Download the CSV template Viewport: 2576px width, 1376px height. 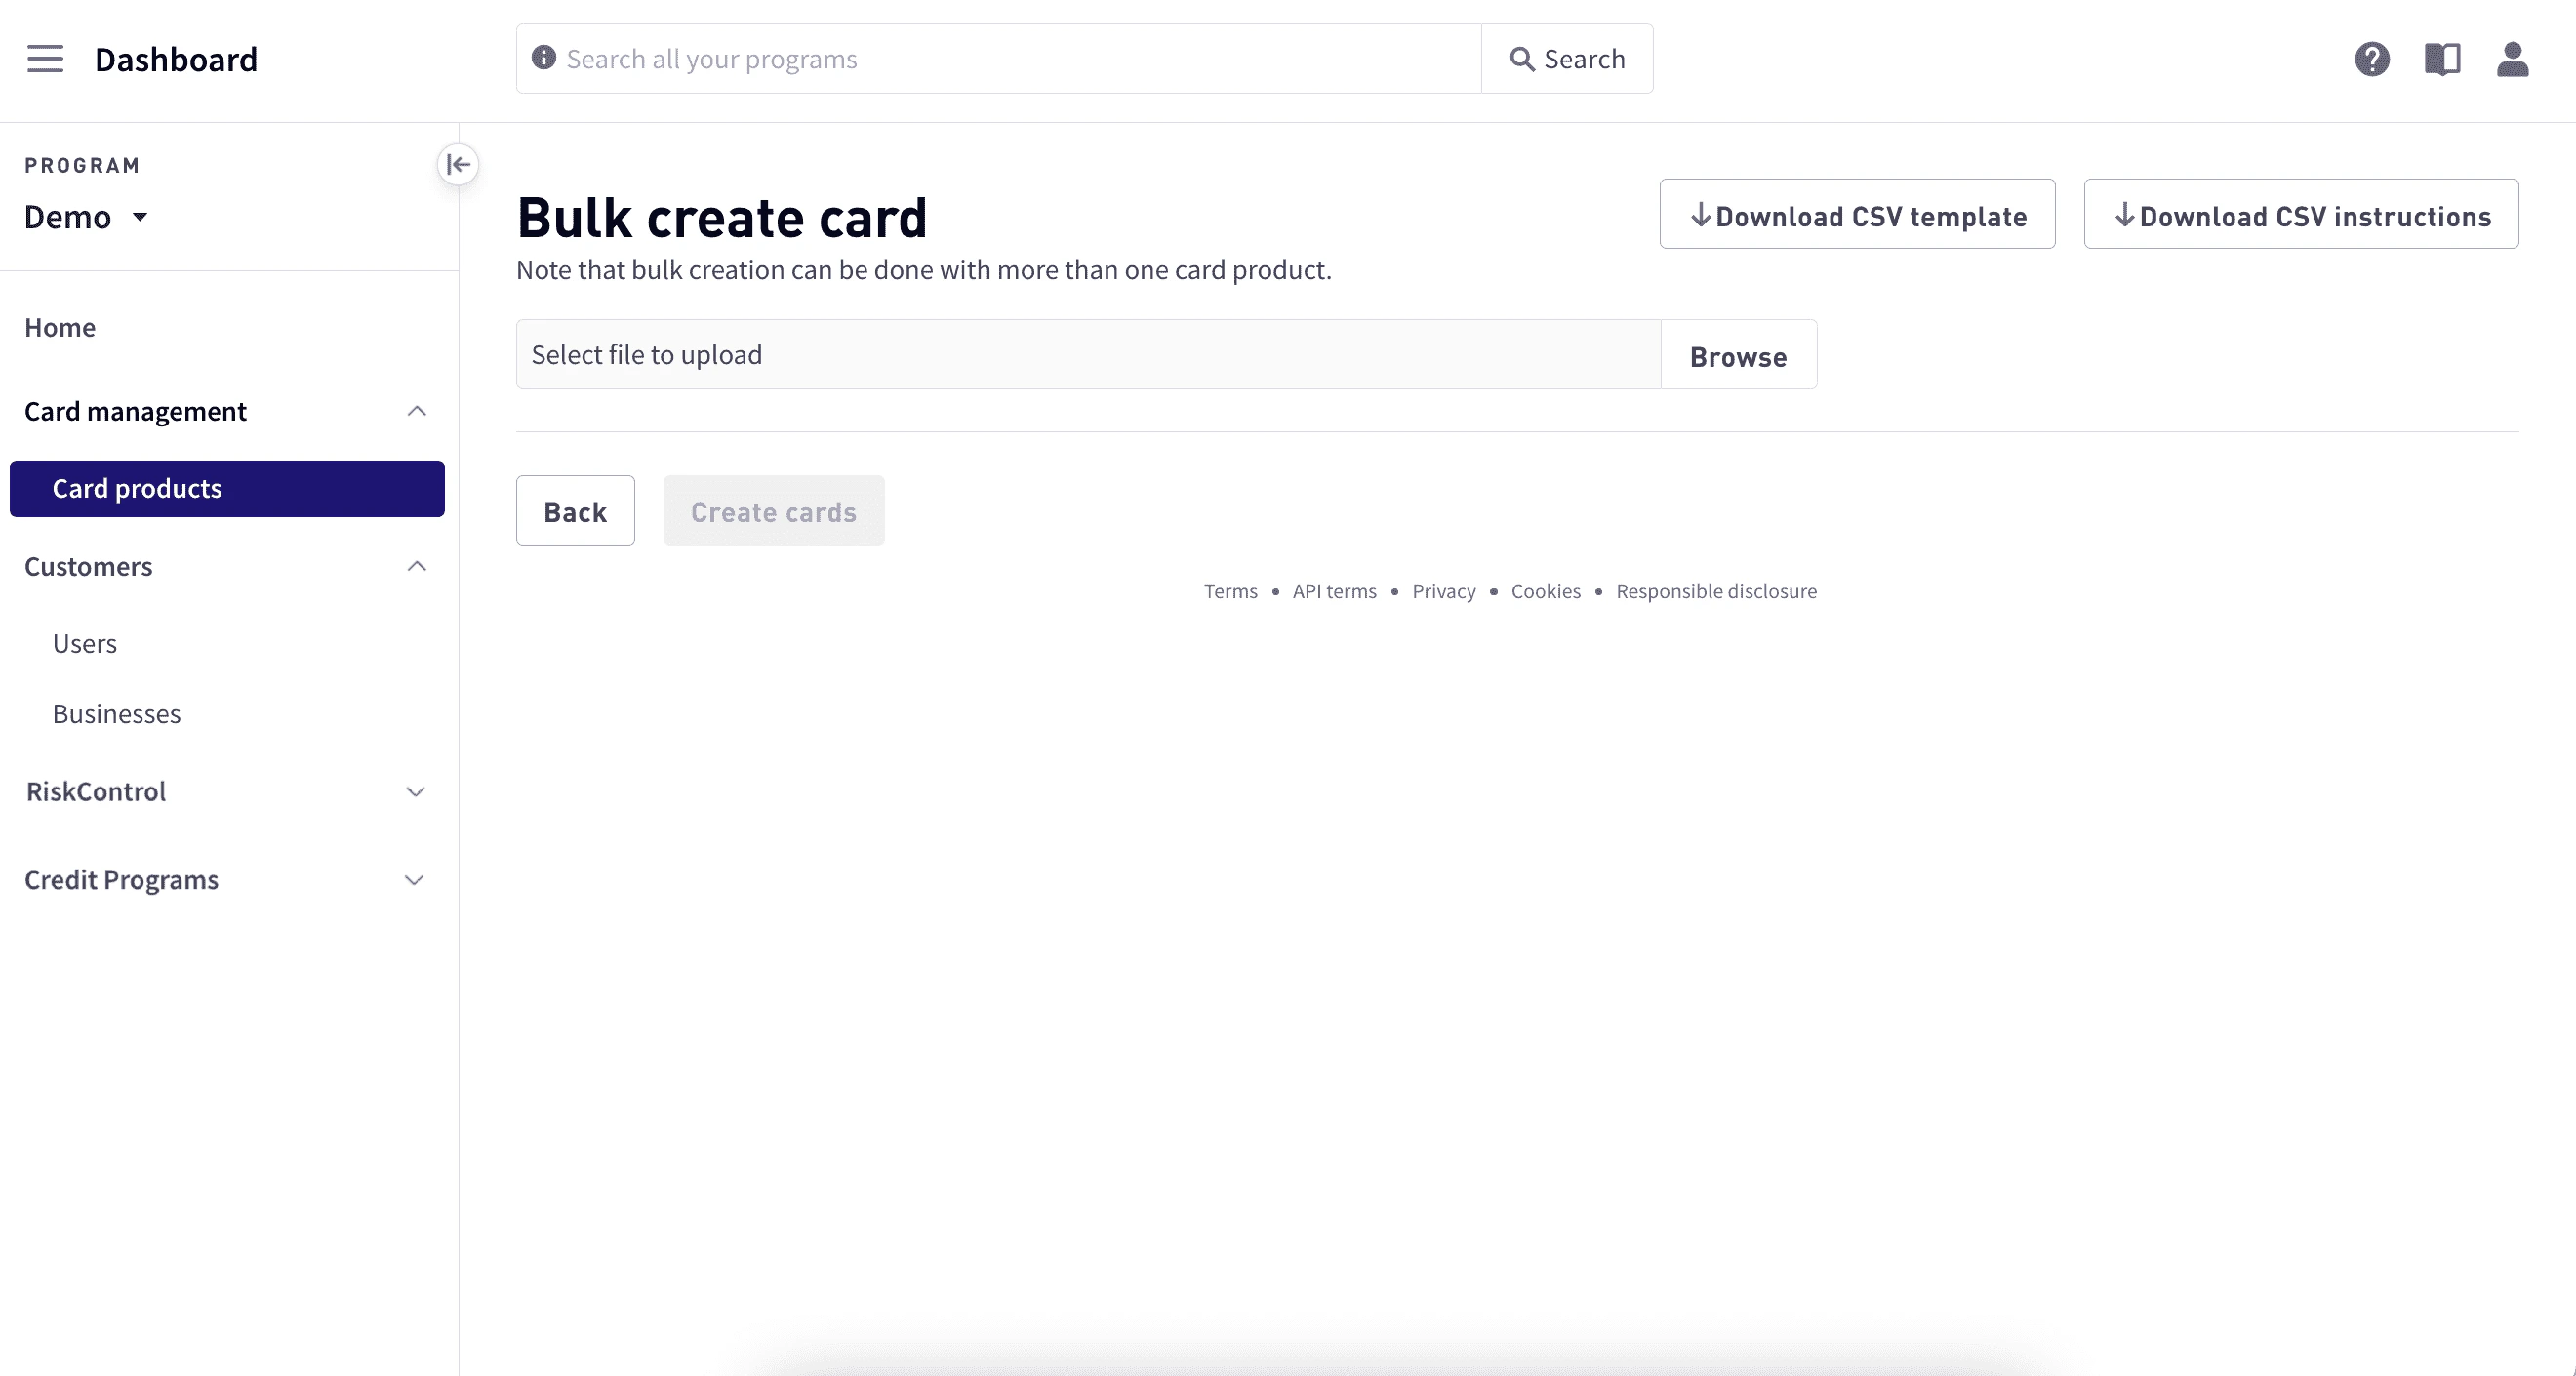(1857, 214)
